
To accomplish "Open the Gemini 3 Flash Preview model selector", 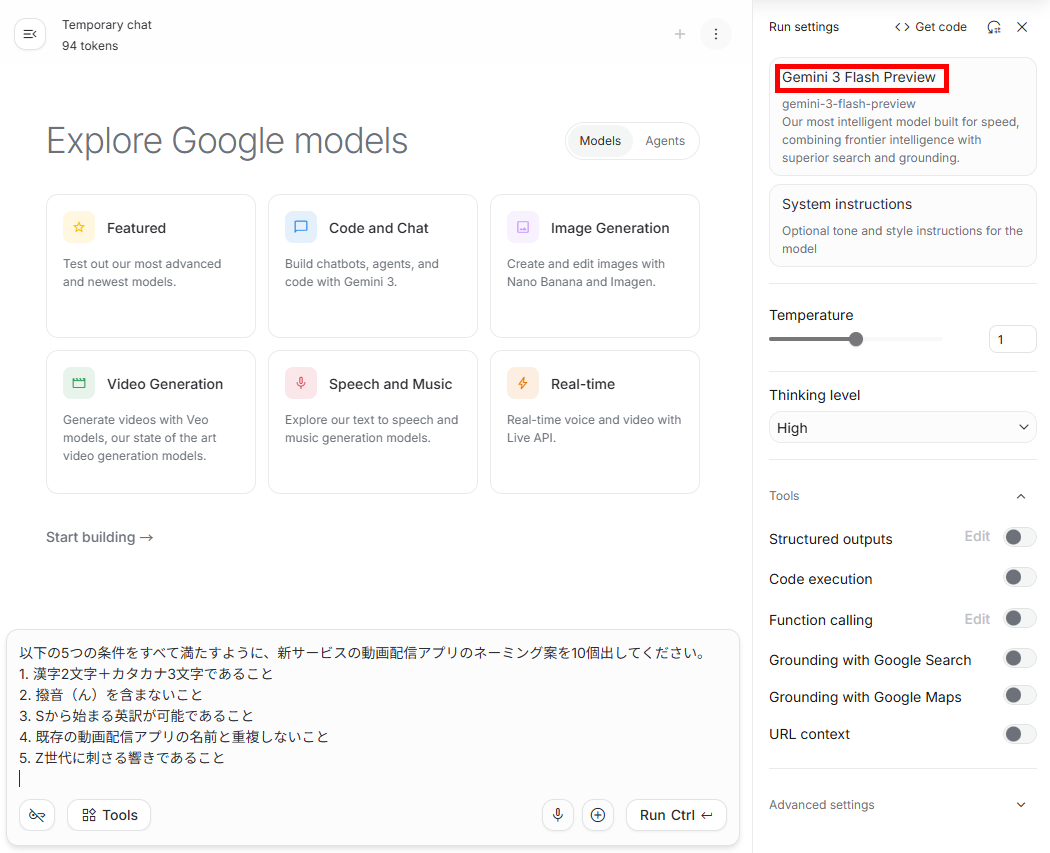I will pos(903,117).
